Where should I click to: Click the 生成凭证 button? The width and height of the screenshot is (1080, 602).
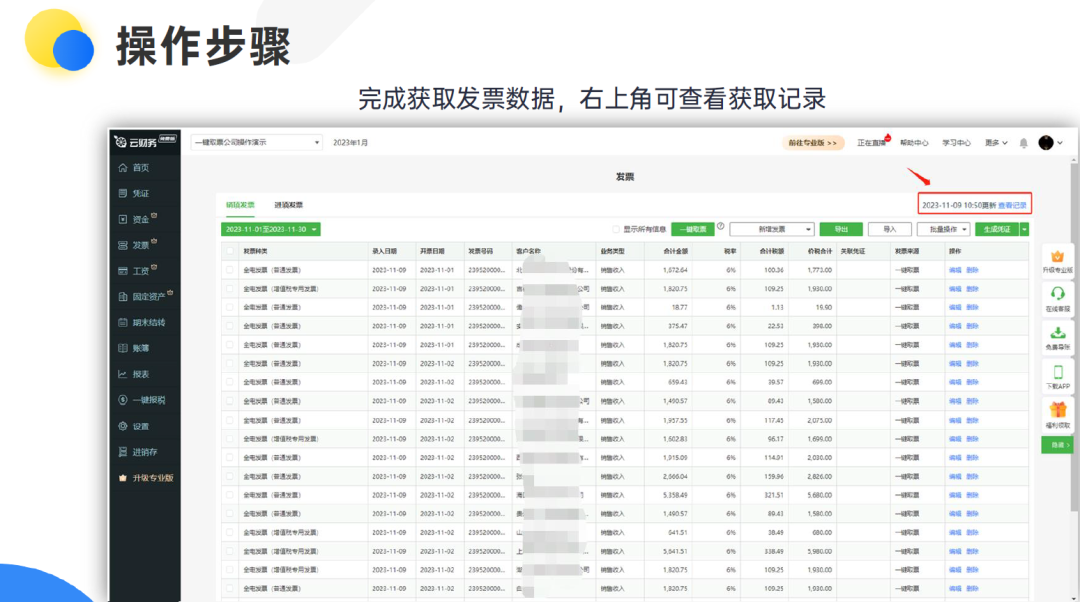(997, 229)
